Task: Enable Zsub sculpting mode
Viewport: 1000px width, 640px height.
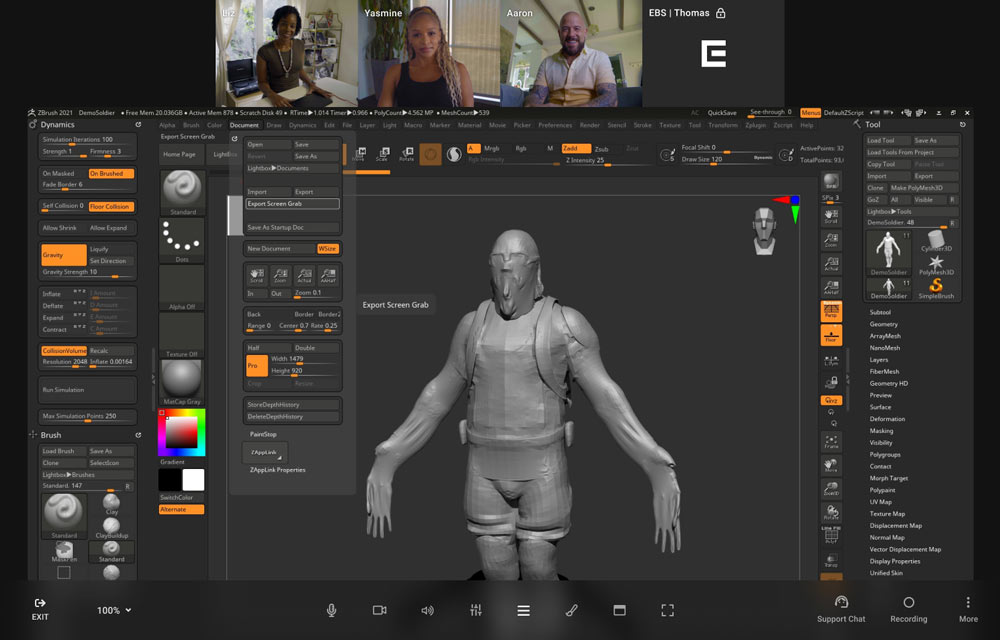Action: (x=600, y=149)
